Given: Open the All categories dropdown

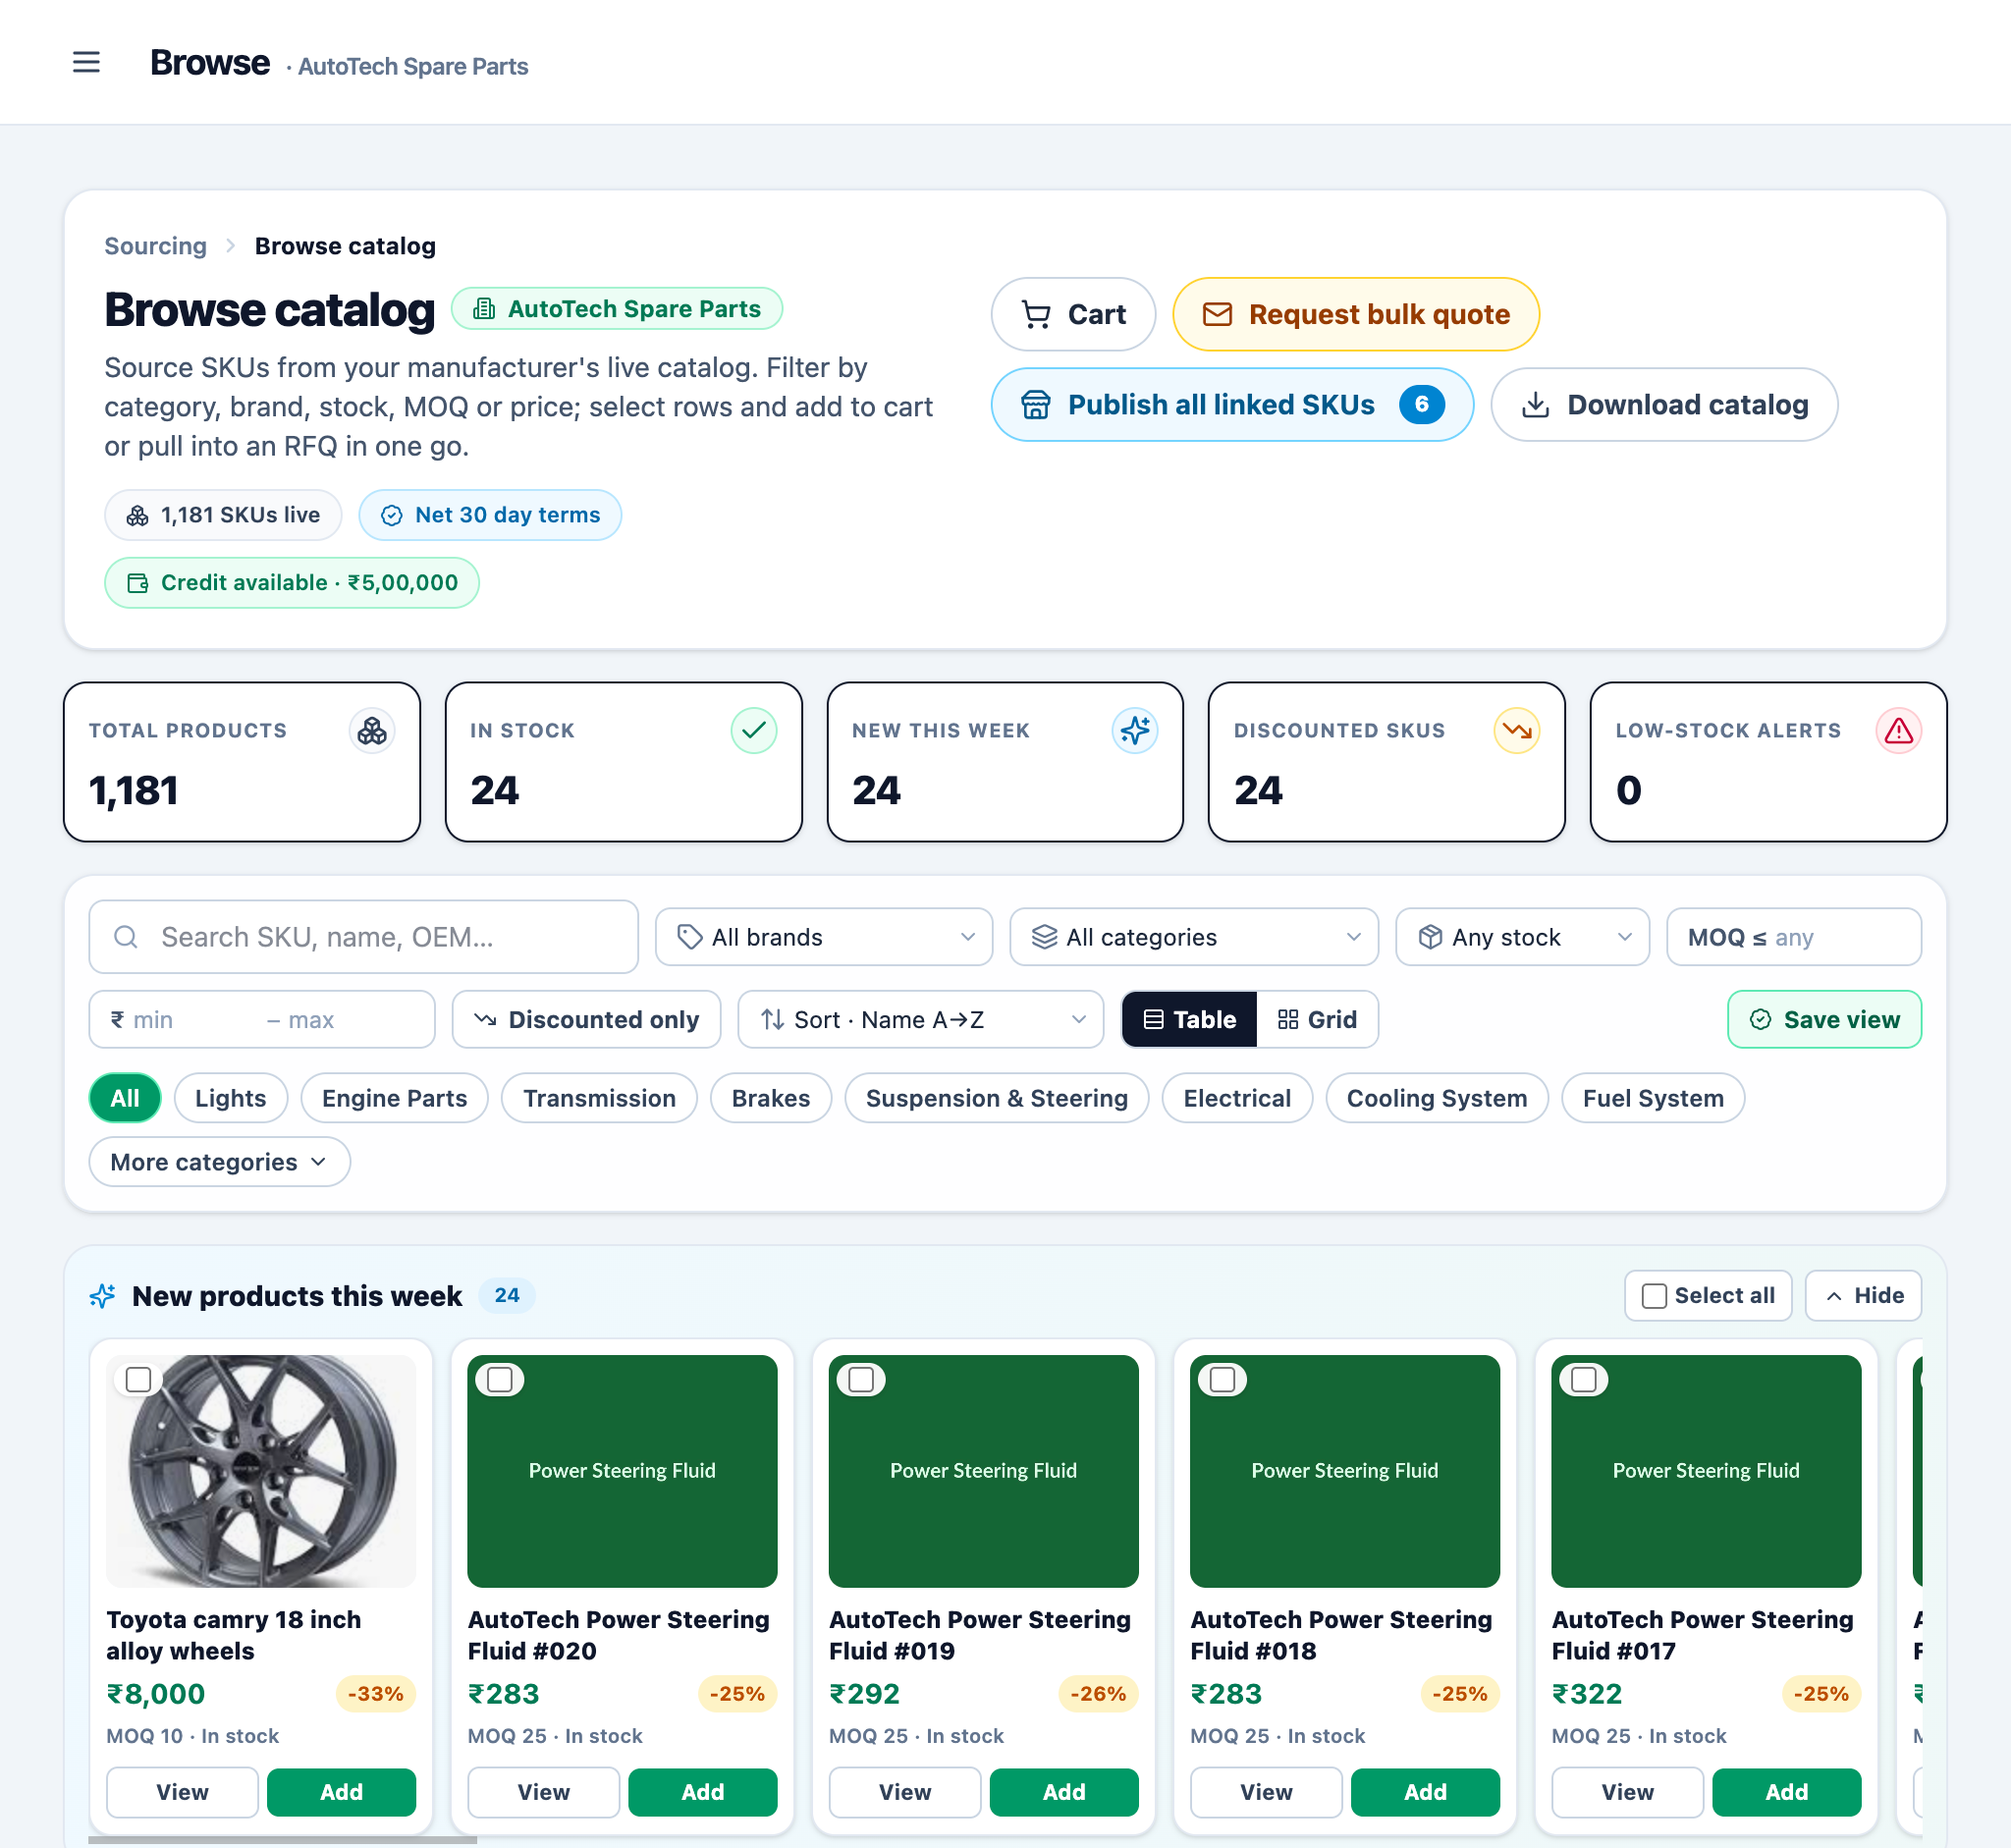Looking at the screenshot, I should pyautogui.click(x=1194, y=938).
